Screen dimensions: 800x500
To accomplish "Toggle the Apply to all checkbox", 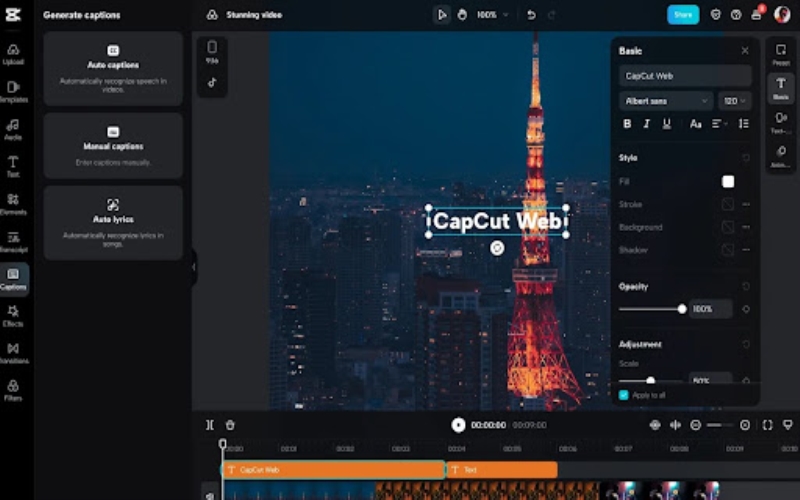I will coord(624,395).
